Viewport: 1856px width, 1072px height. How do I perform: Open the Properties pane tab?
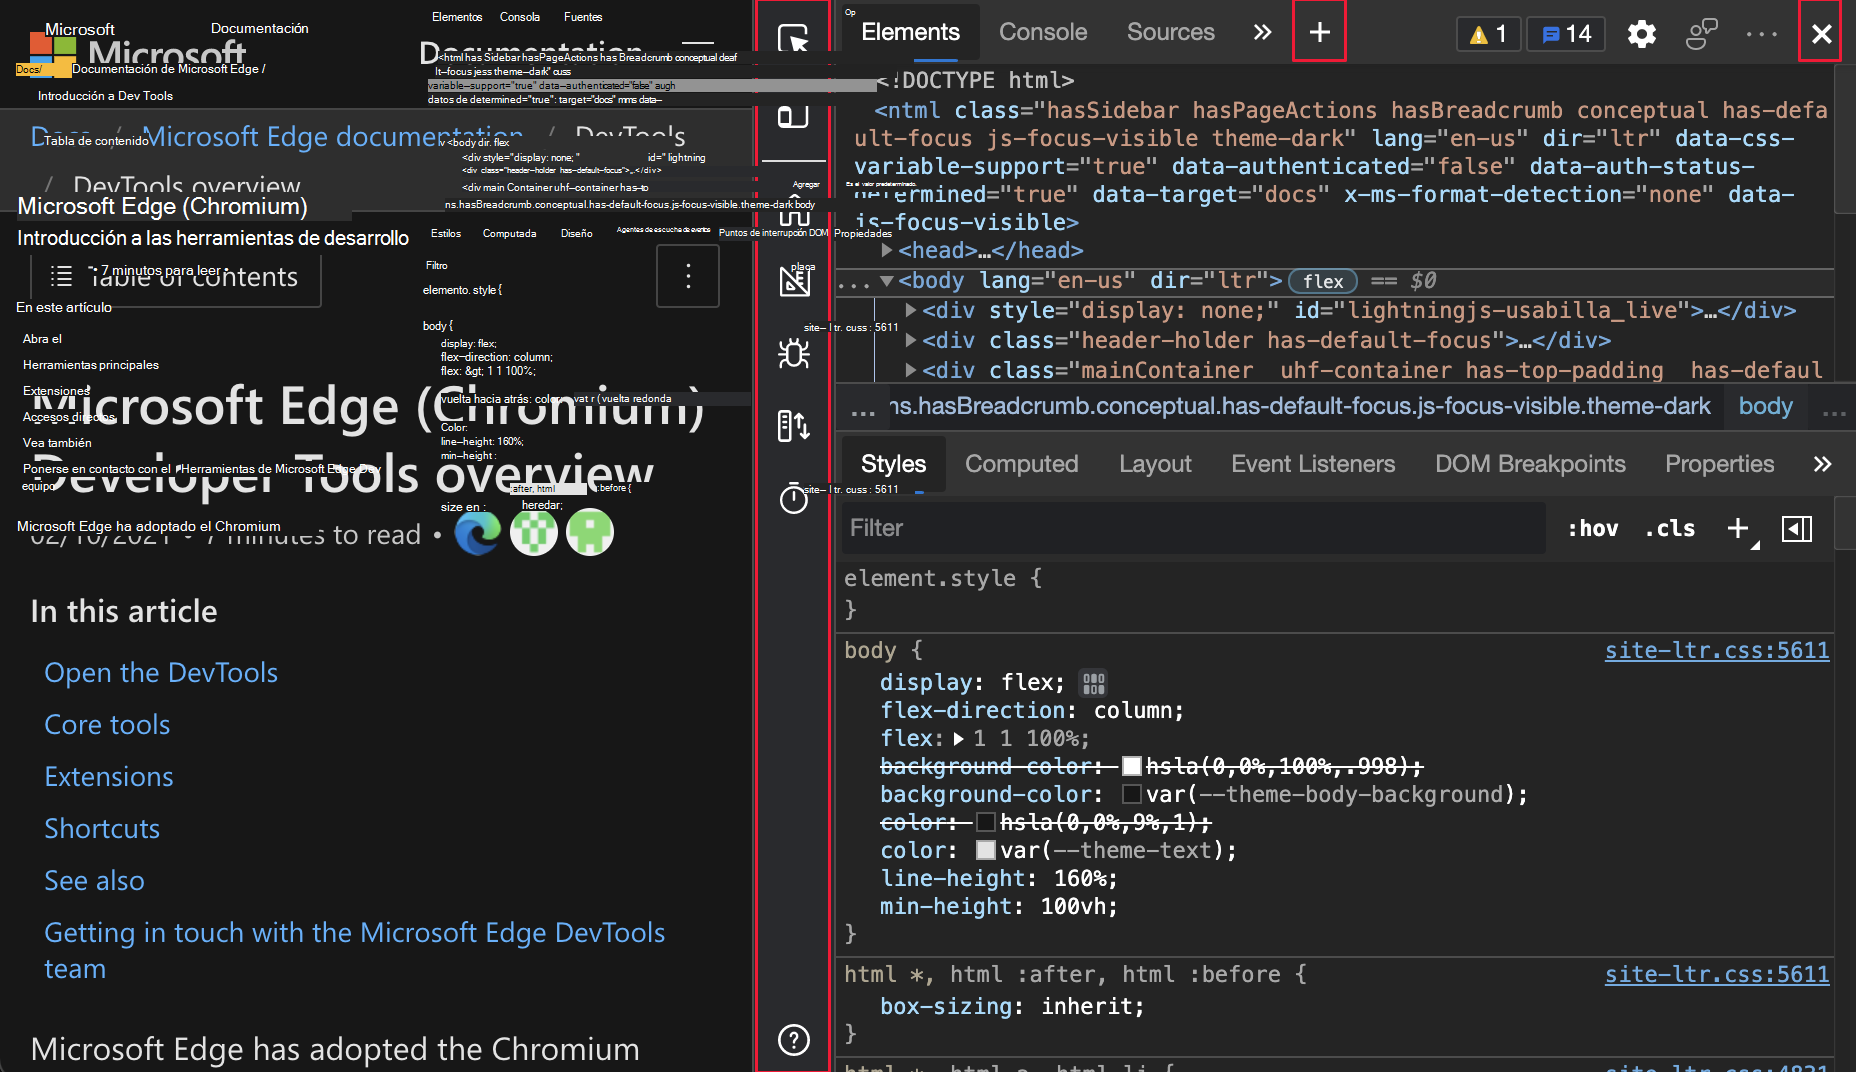tap(1719, 464)
